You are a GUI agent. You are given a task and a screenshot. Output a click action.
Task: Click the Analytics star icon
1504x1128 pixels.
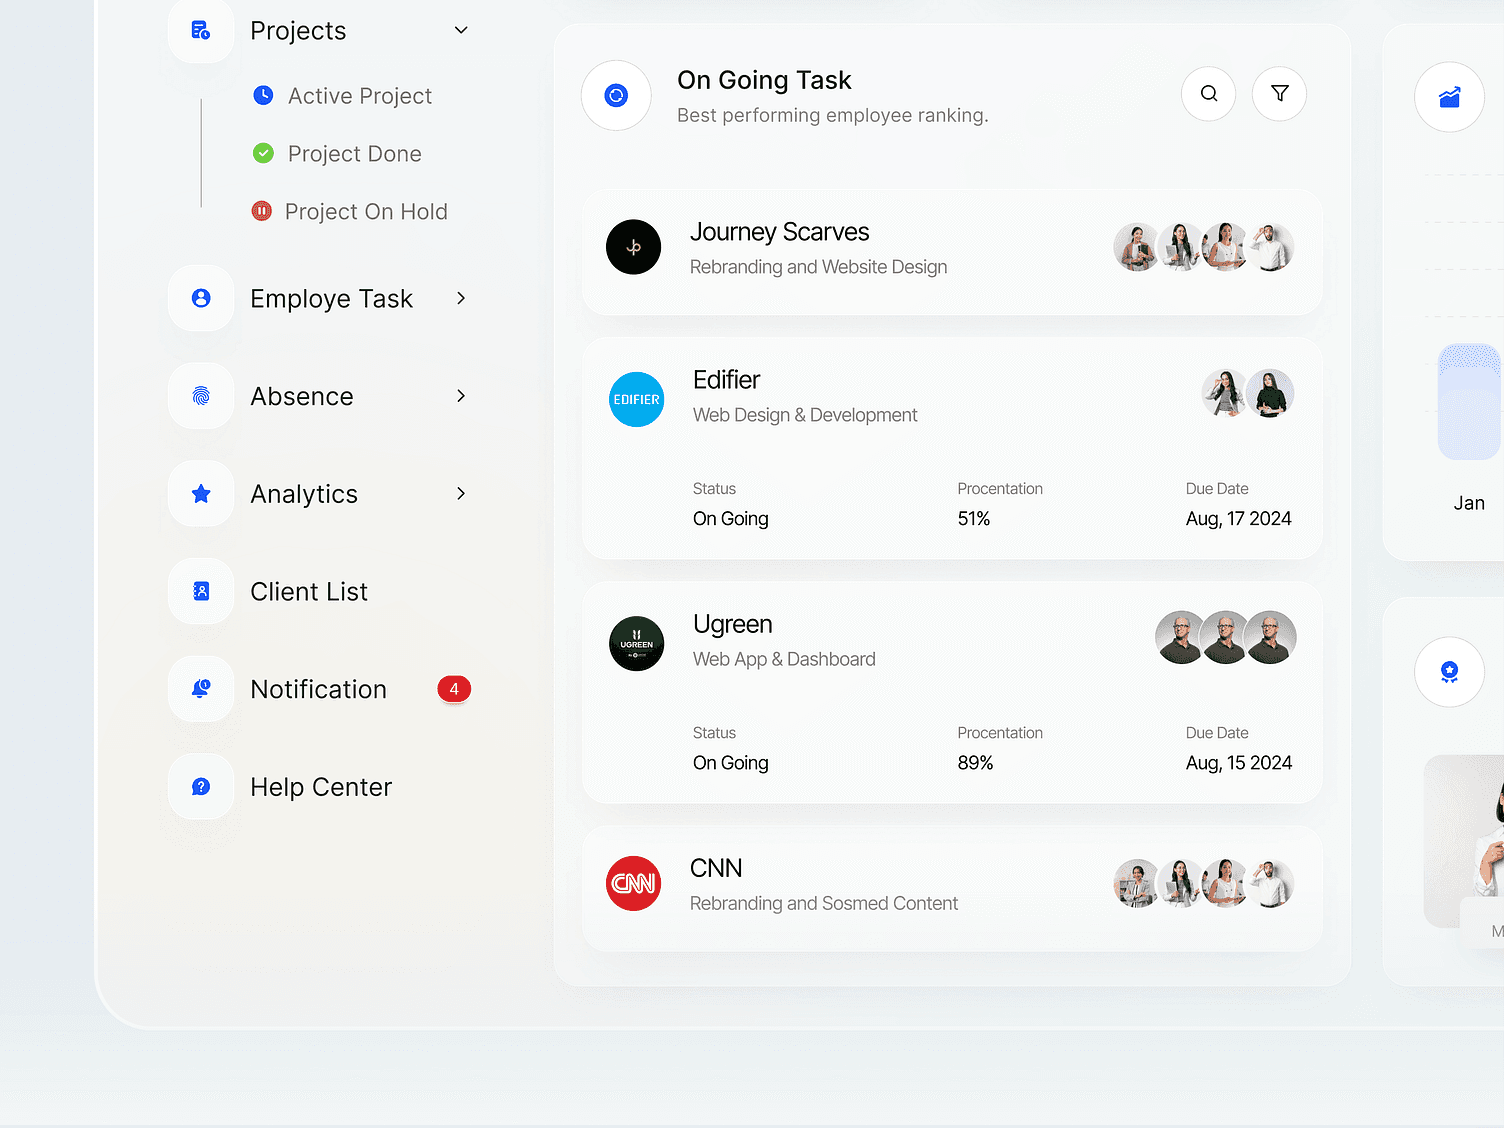pos(201,493)
